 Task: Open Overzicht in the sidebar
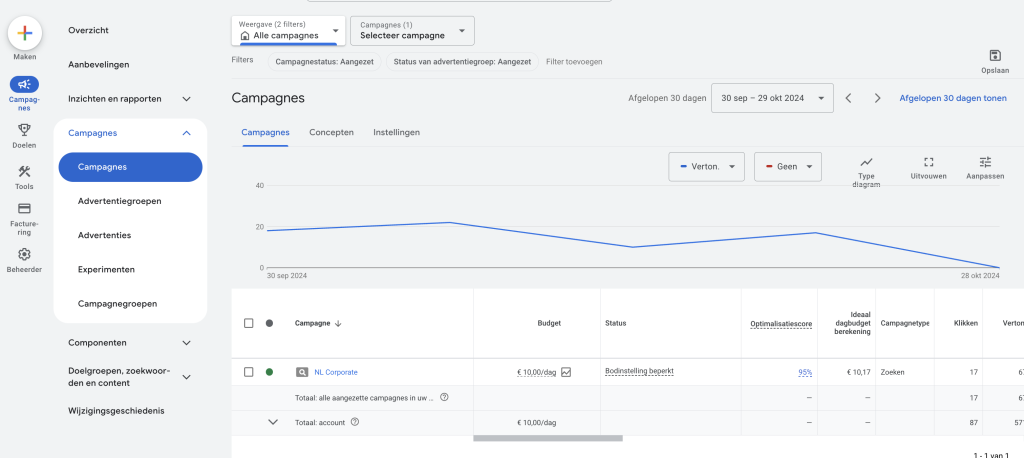click(x=88, y=30)
